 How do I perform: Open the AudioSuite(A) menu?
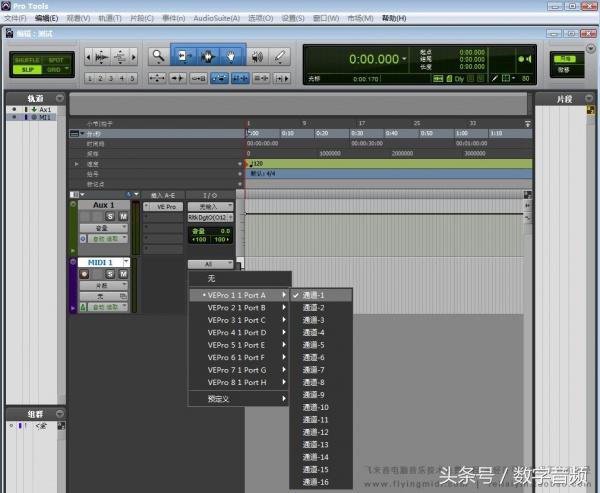tap(217, 18)
